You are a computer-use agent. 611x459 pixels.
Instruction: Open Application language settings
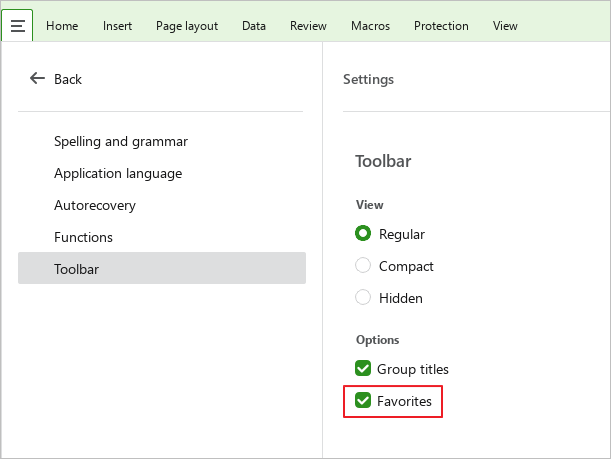tap(162, 173)
